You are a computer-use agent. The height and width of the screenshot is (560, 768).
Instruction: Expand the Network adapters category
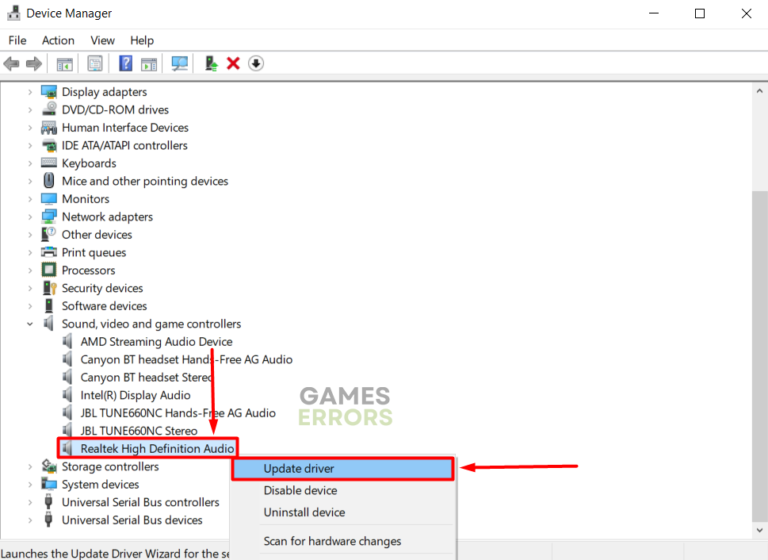tap(30, 217)
